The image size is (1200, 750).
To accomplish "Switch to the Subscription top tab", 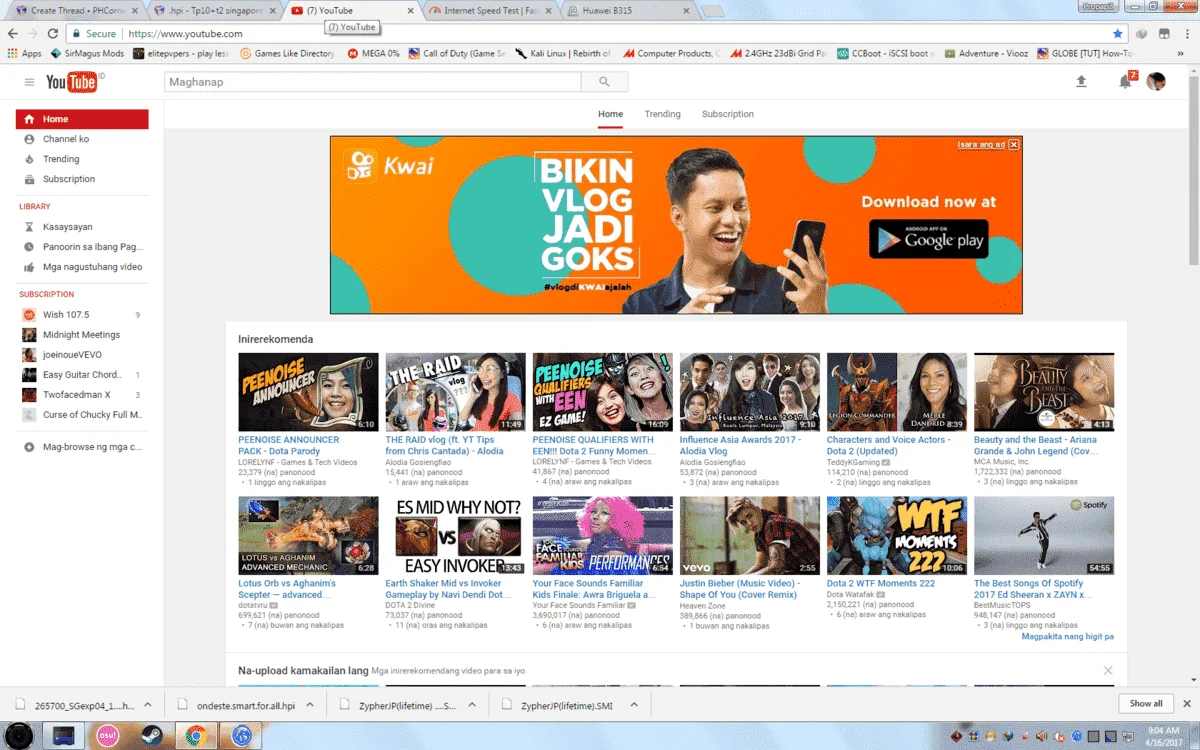I will (728, 114).
